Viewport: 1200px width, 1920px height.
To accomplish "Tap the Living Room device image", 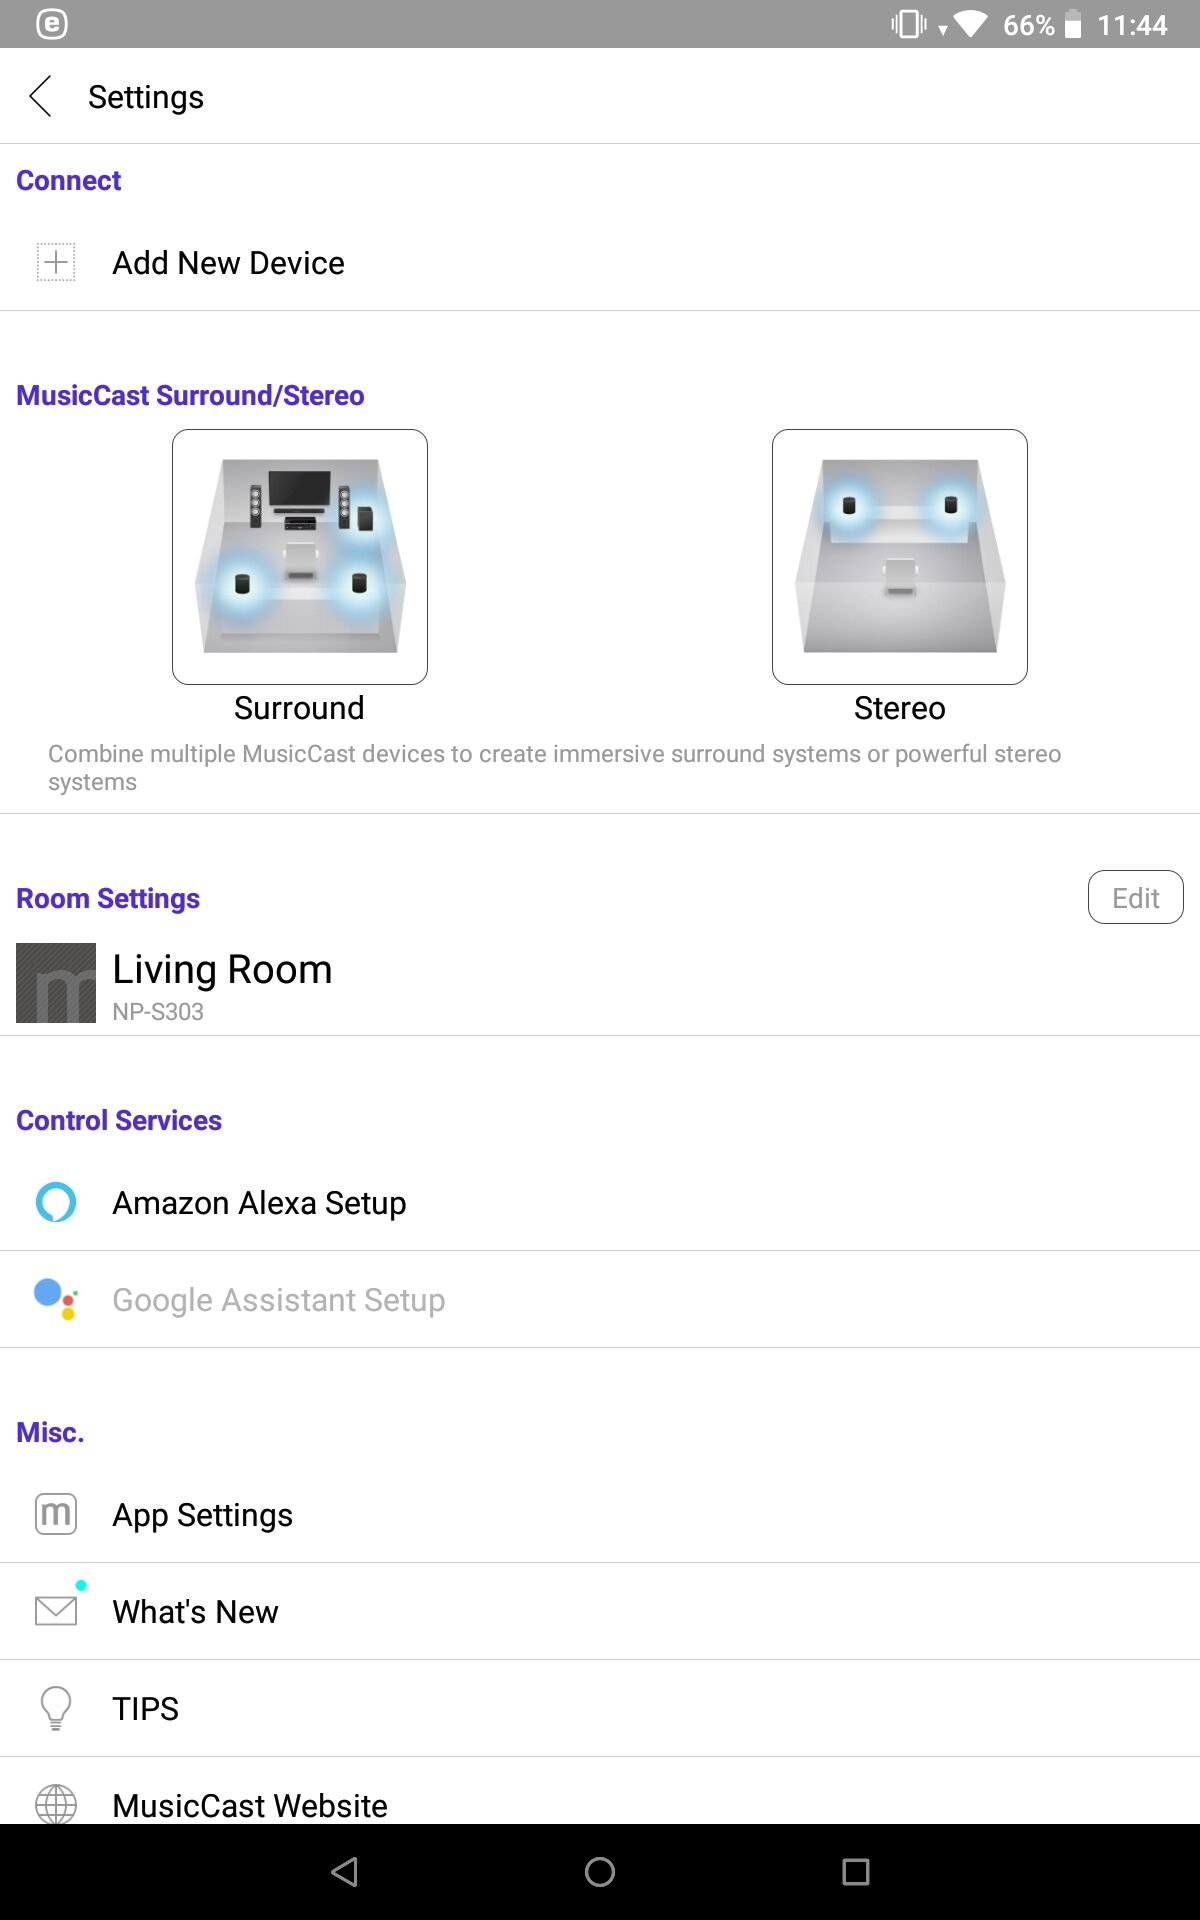I will [56, 983].
